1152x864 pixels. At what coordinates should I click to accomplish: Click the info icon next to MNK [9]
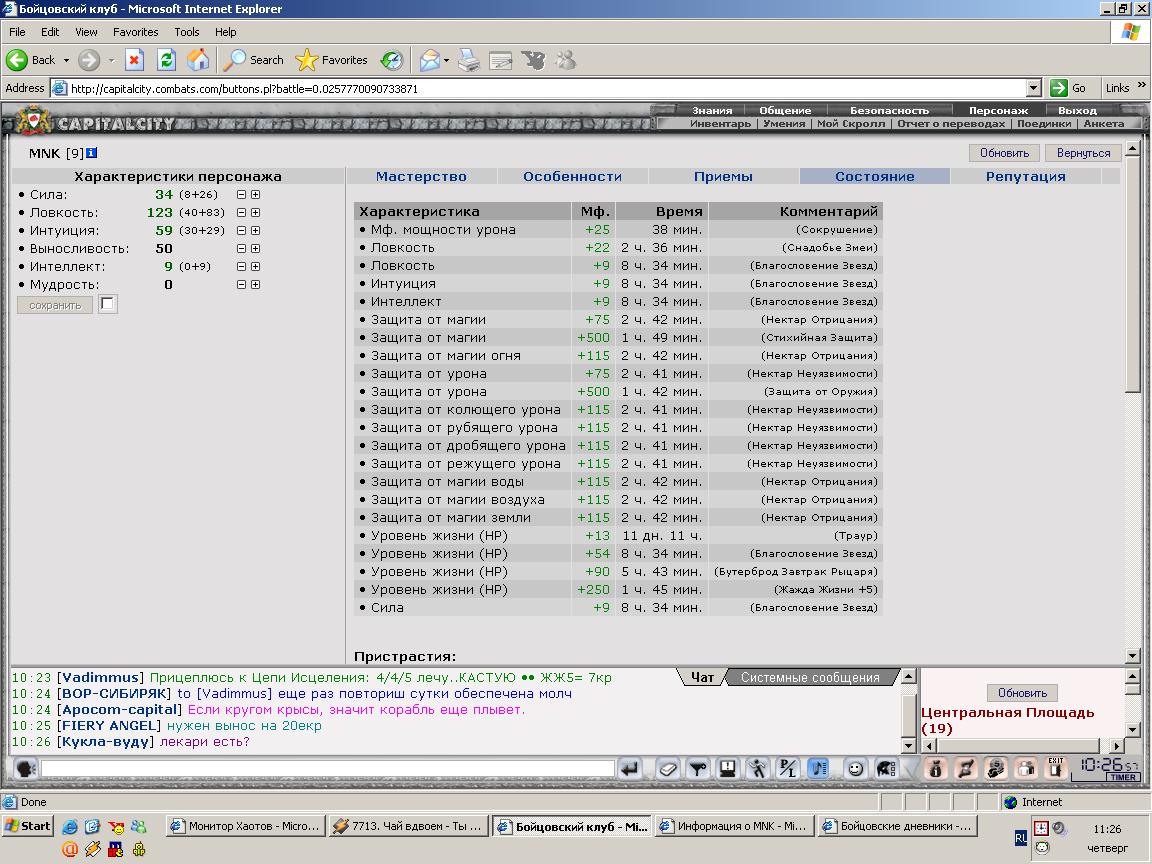[x=91, y=153]
